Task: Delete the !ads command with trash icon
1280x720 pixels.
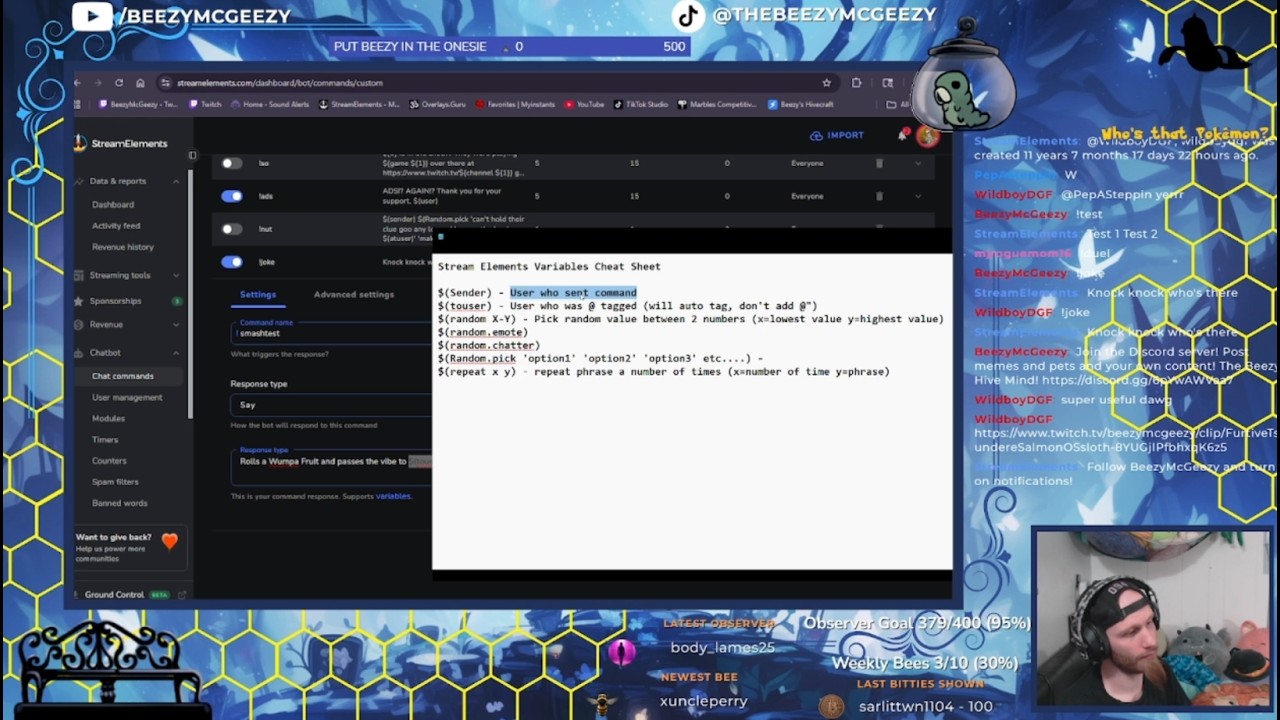Action: click(x=879, y=196)
